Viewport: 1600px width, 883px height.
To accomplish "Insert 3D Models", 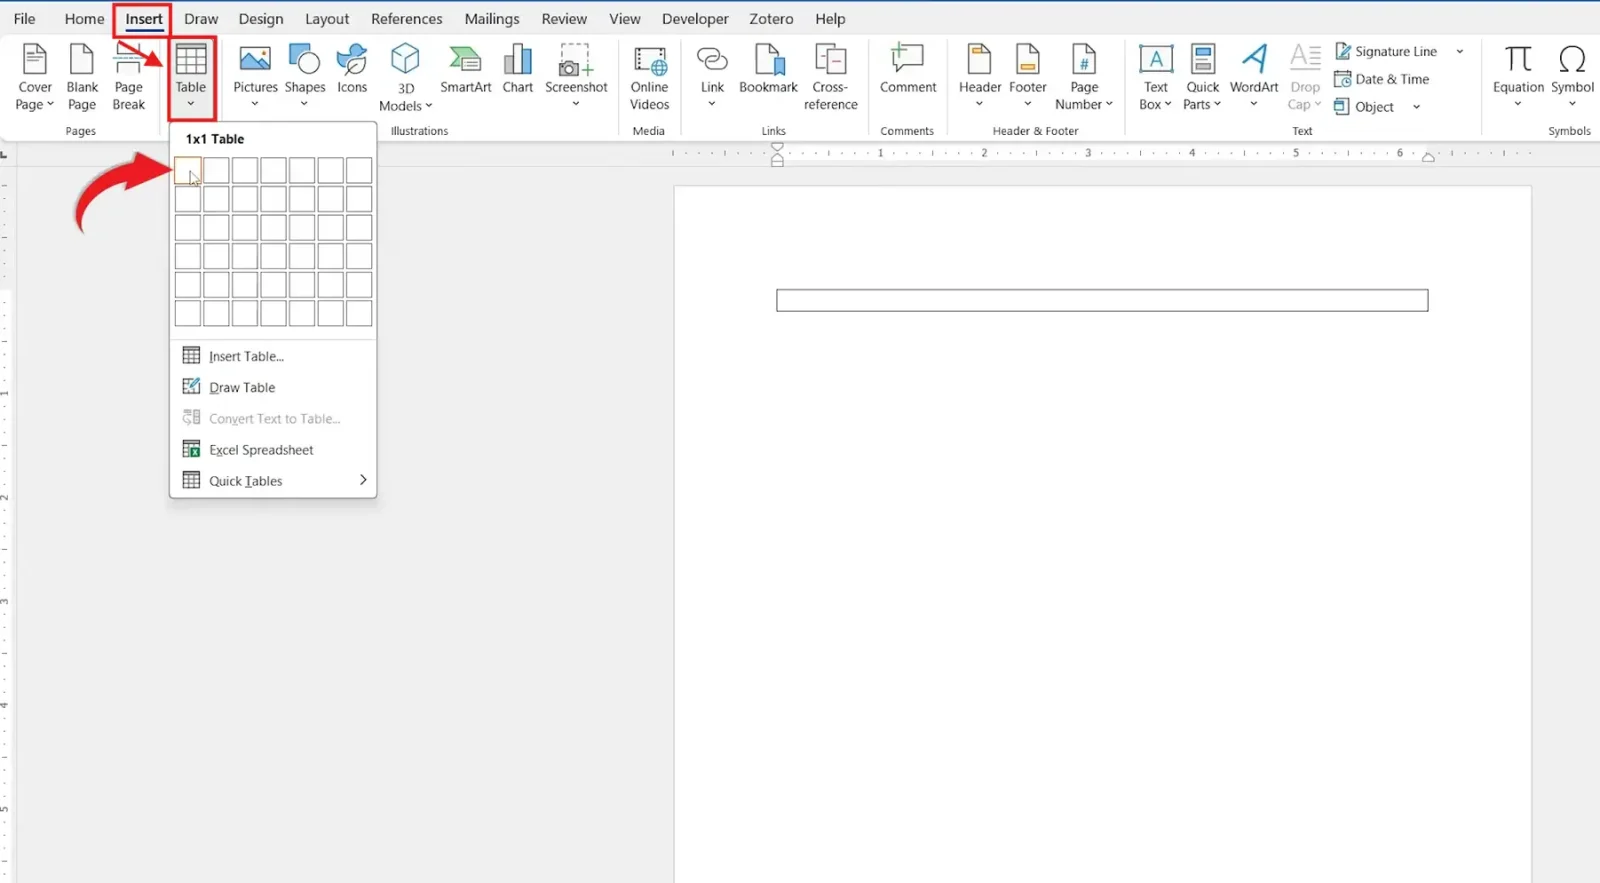I will click(x=405, y=77).
